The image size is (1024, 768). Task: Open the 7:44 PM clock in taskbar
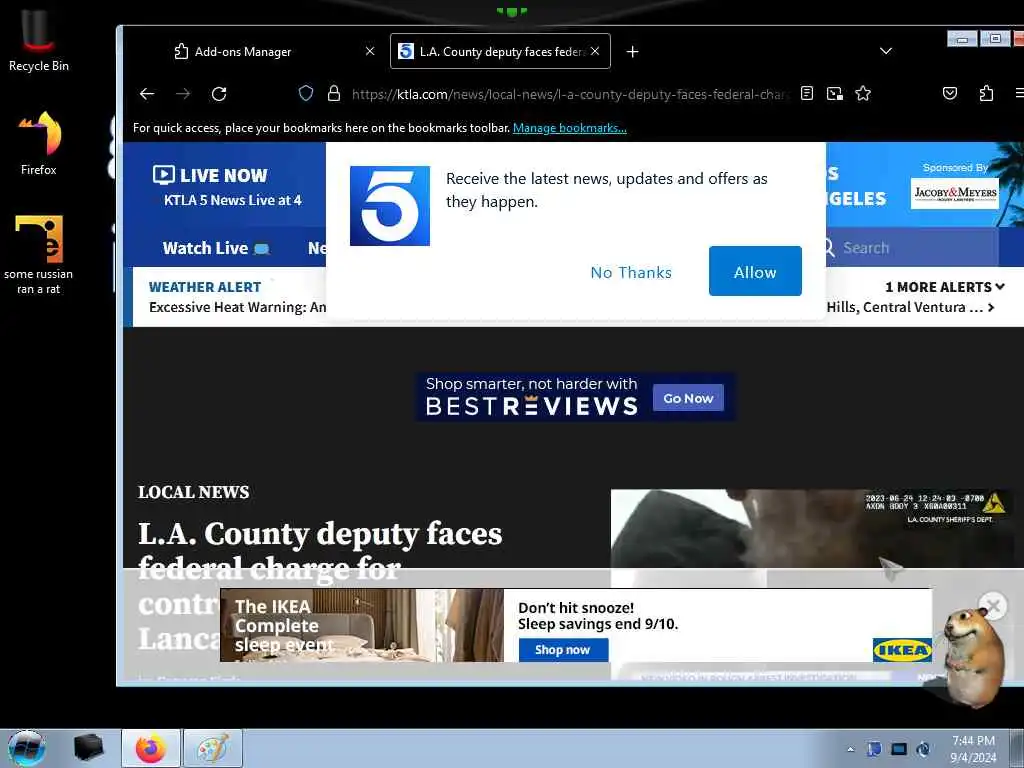pos(973,748)
